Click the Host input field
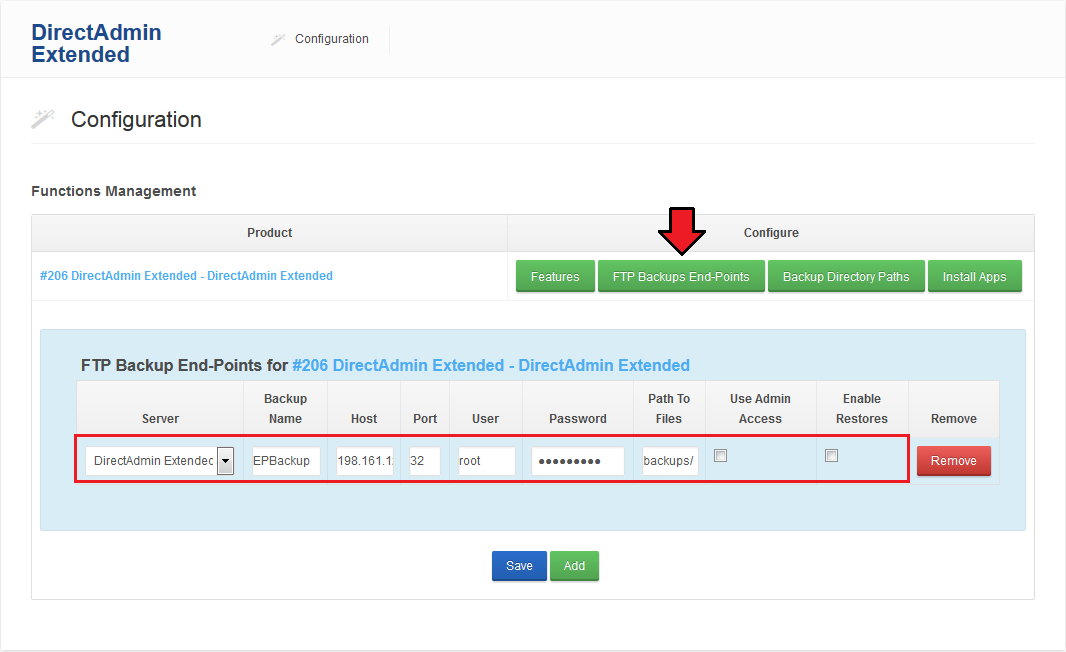 [x=364, y=461]
